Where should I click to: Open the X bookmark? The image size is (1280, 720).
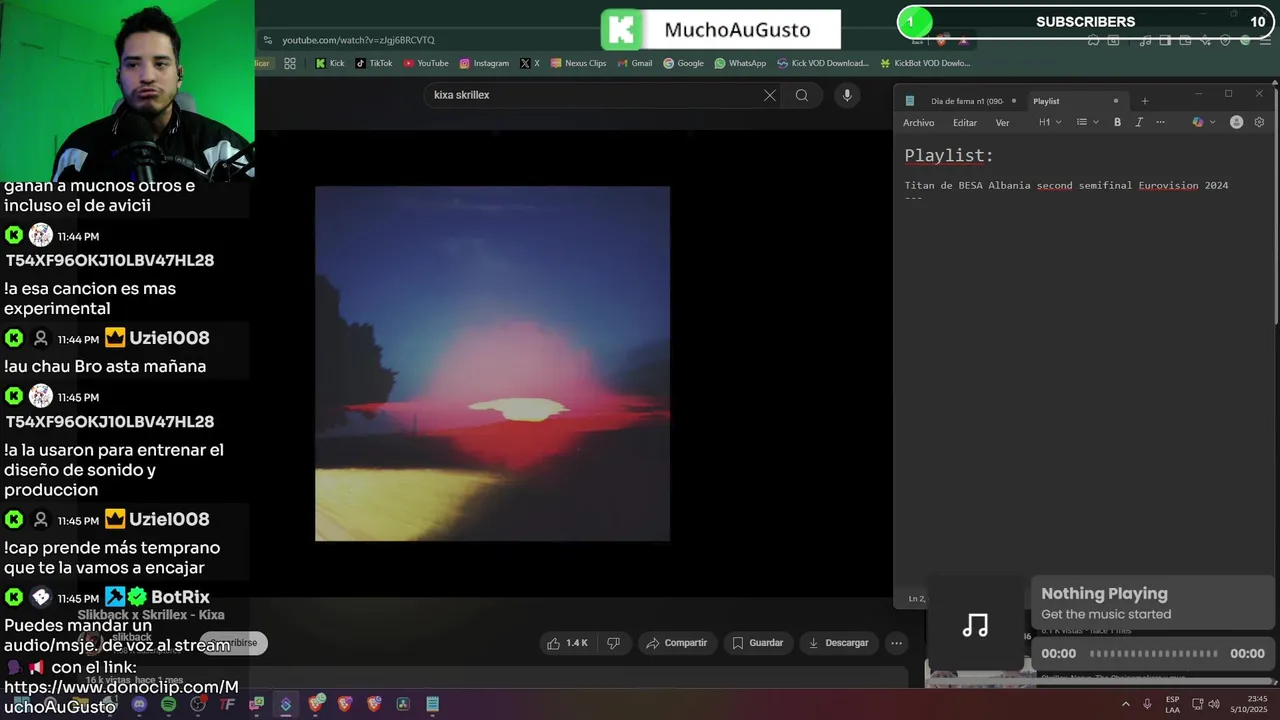[x=530, y=63]
